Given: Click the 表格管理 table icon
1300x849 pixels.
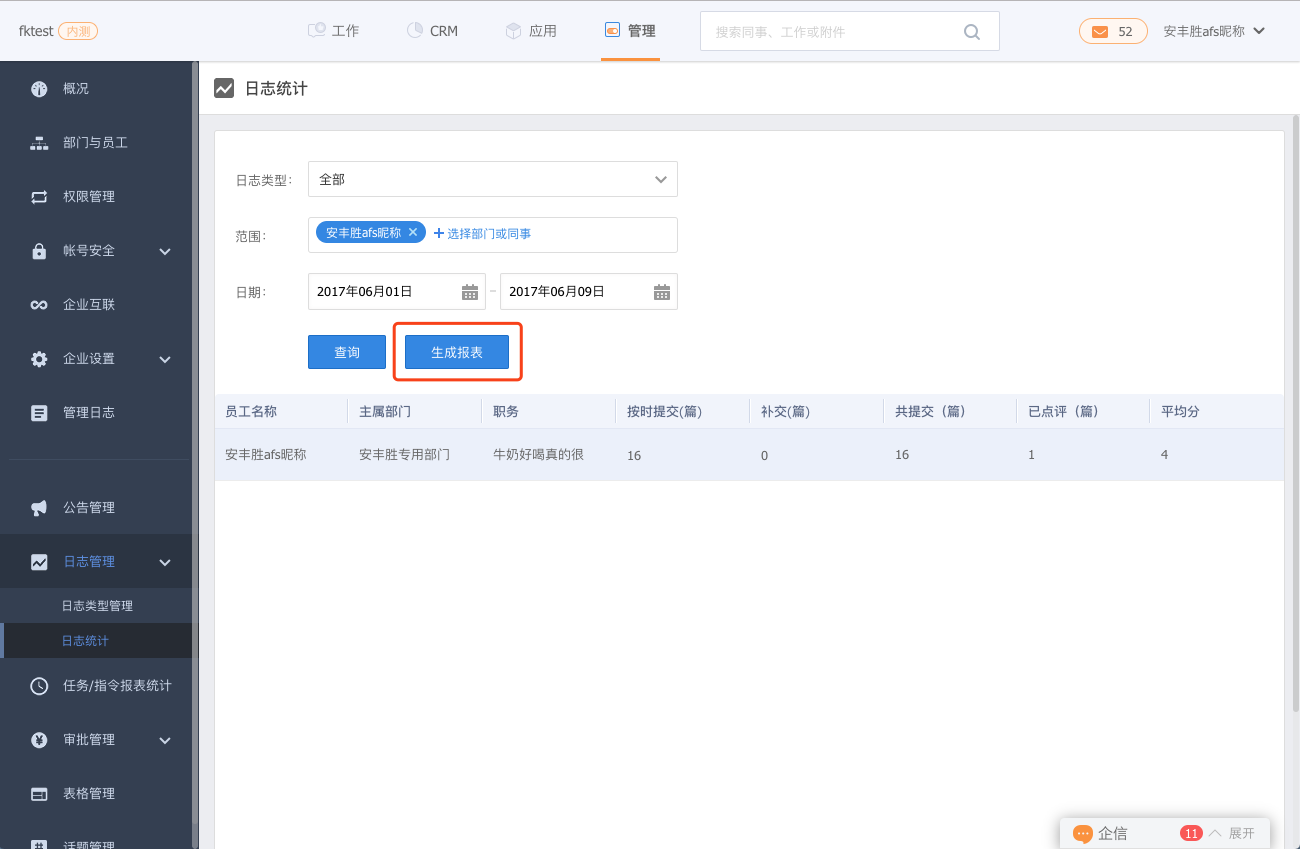Looking at the screenshot, I should pyautogui.click(x=39, y=794).
